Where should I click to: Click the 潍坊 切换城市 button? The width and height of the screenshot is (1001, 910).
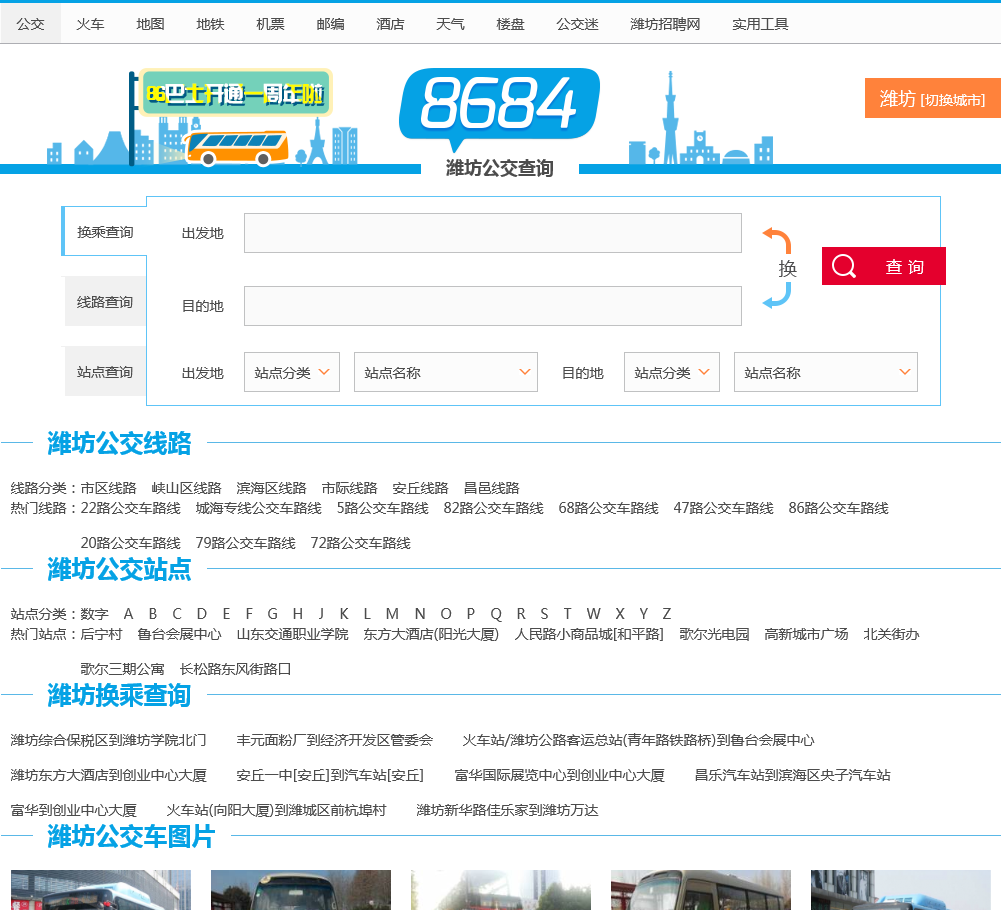pos(933,98)
